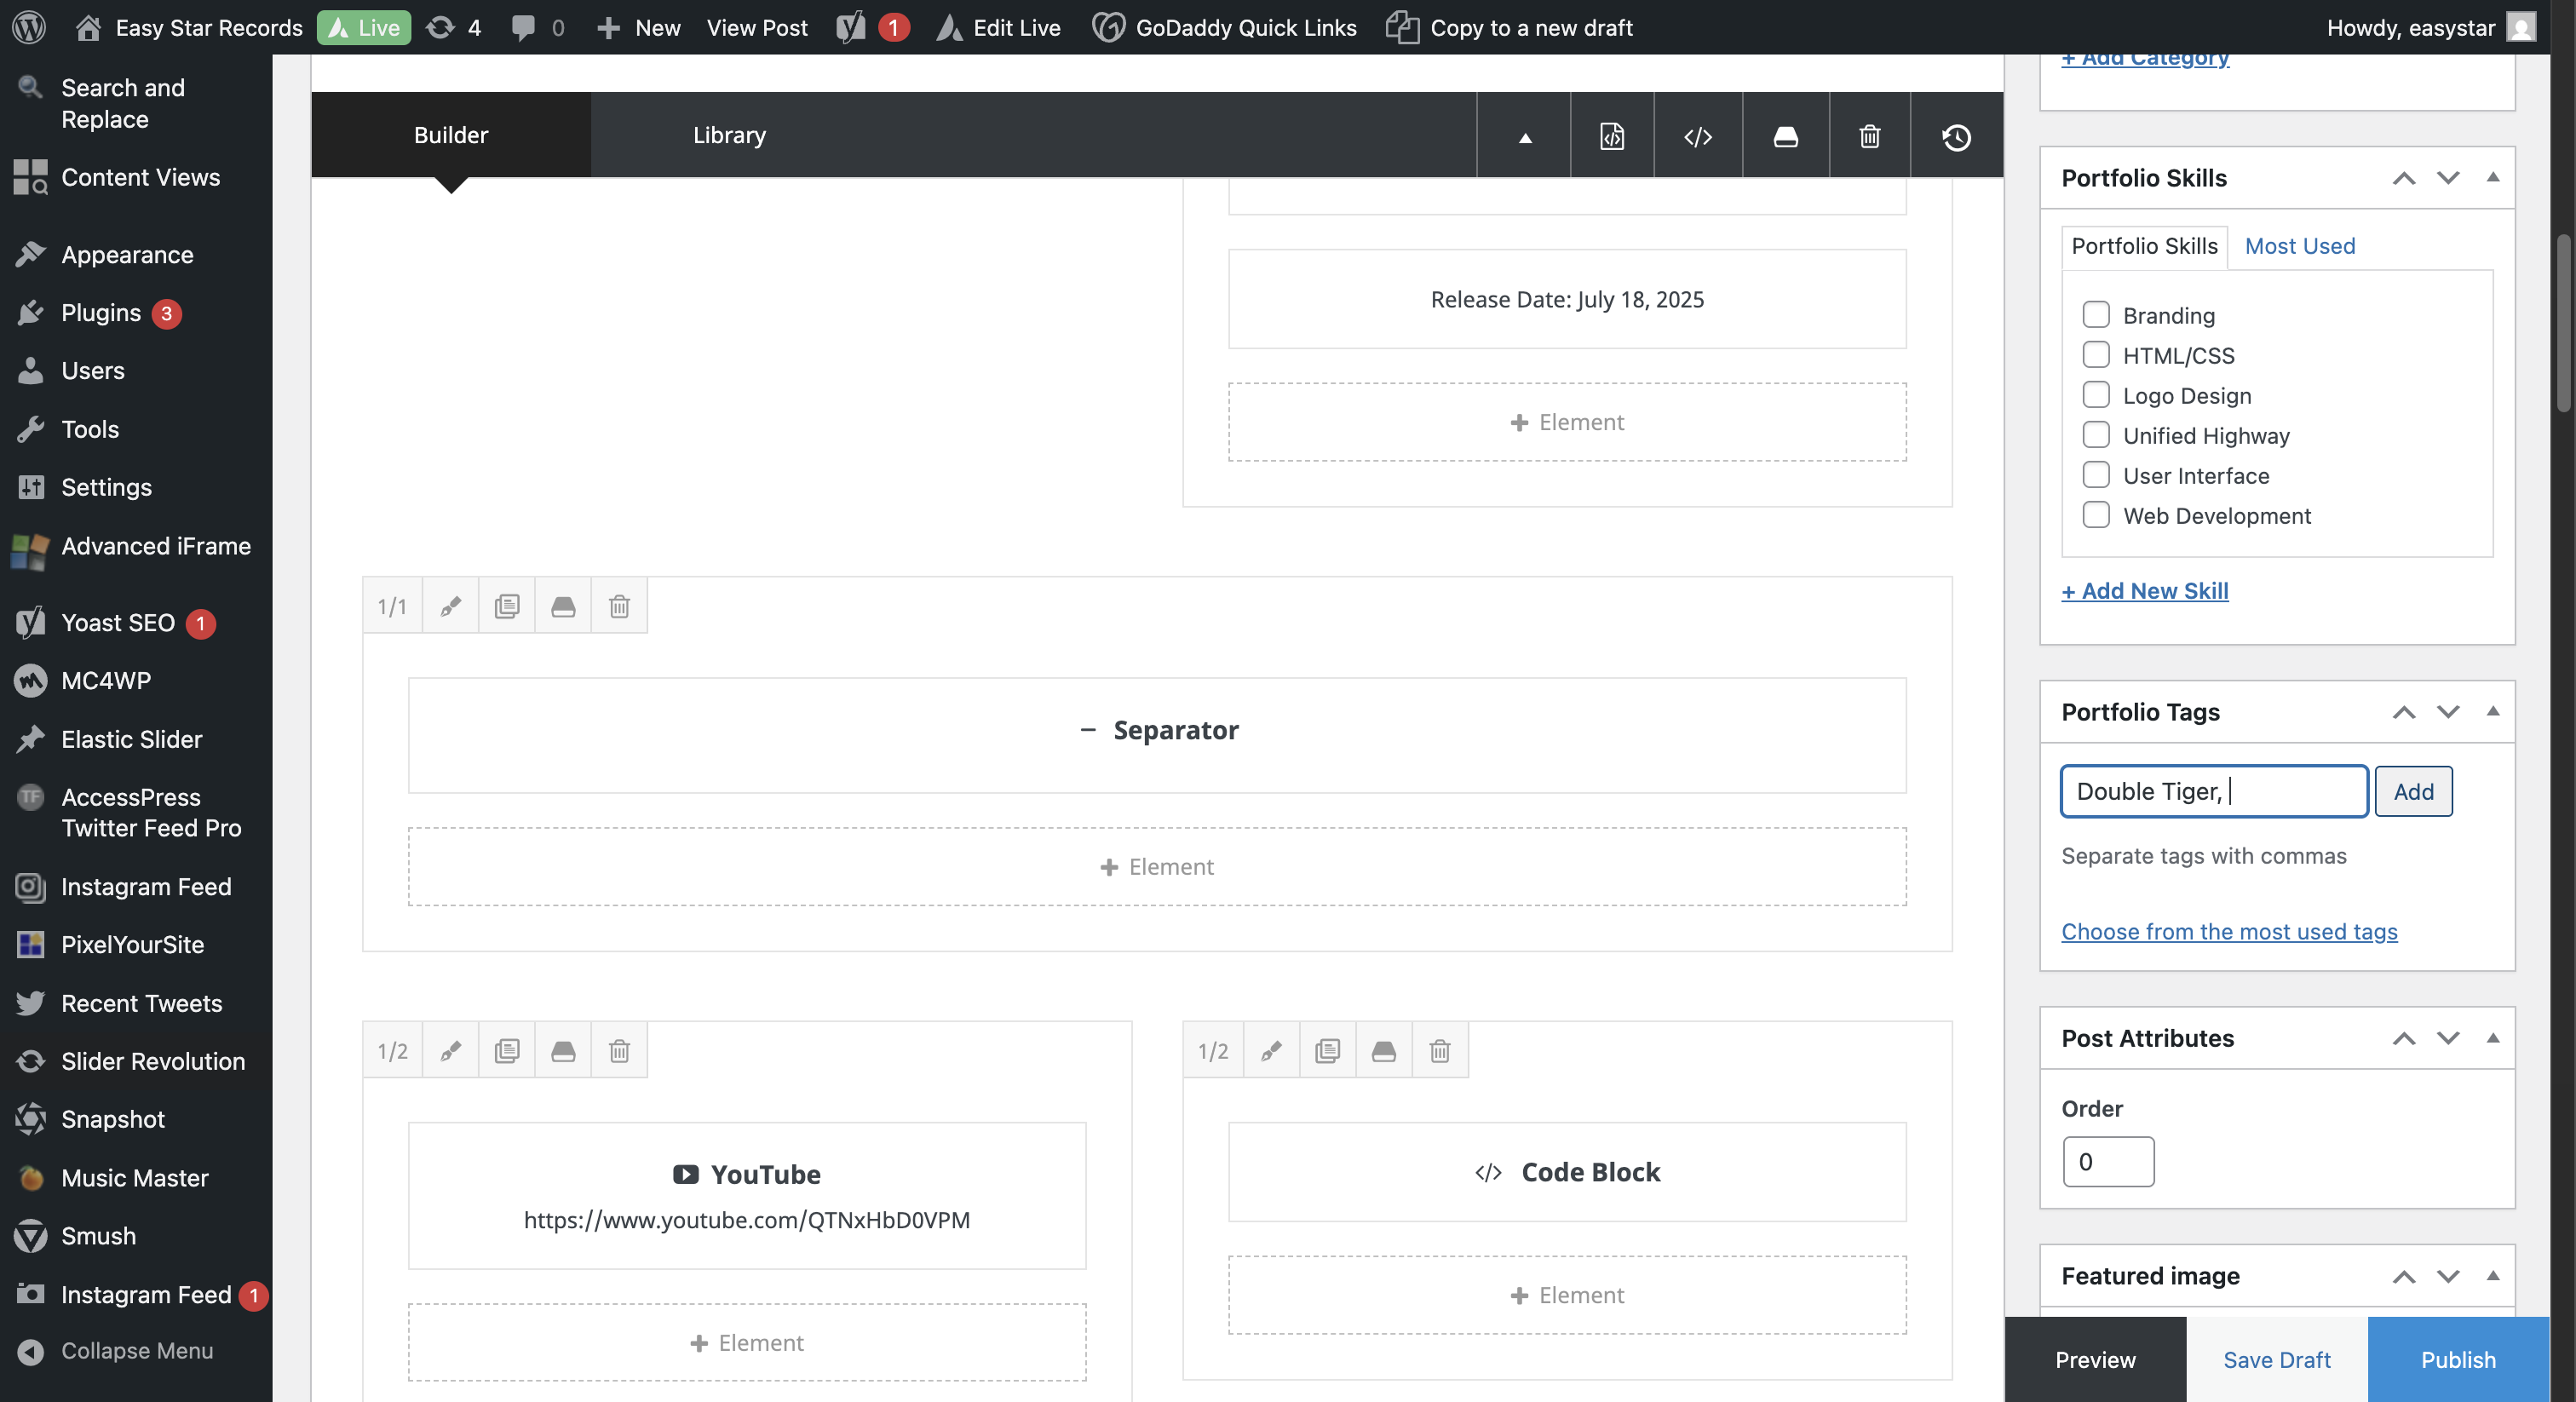Collapse the Portfolio Skills panel triangle
The height and width of the screenshot is (1402, 2576).
2492,177
